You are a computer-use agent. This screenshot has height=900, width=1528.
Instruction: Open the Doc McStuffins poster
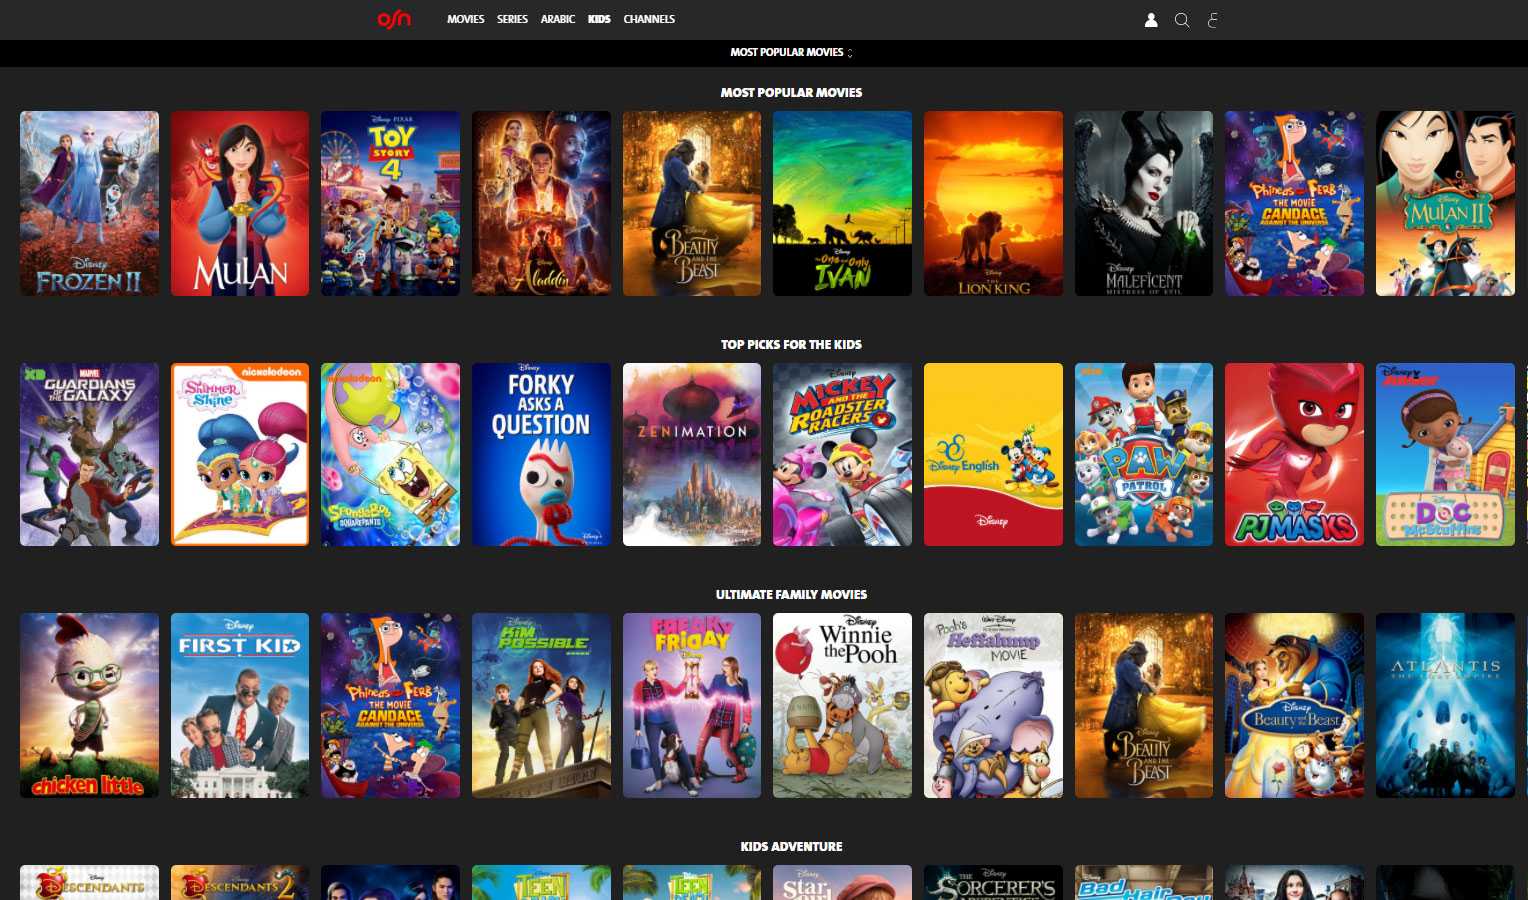pyautogui.click(x=1445, y=454)
